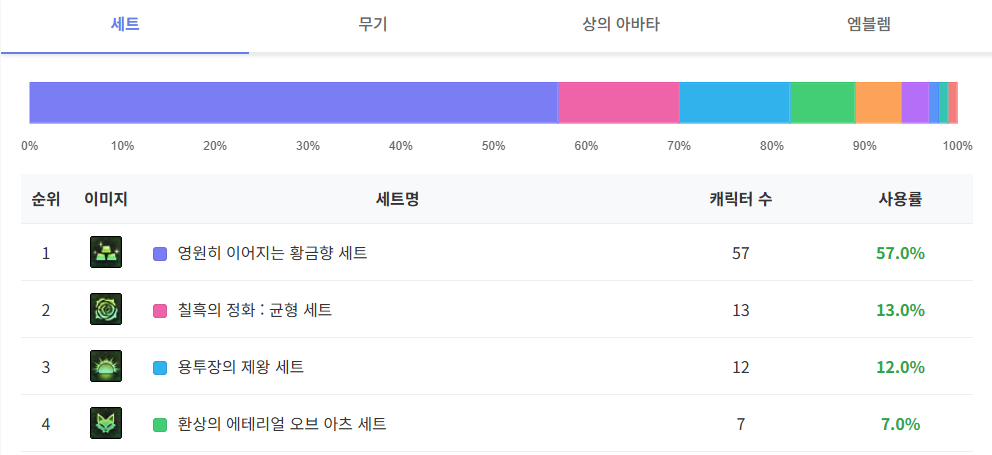Viewport: 992px width, 455px height.
Task: Click the 영원히 이어지는 황금향 세트 name
Action: click(x=272, y=253)
